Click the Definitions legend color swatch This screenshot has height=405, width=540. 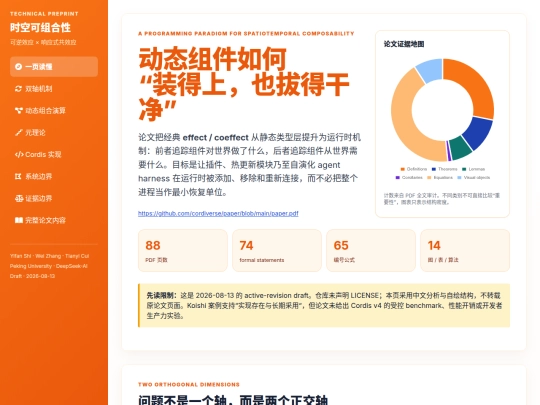(402, 169)
